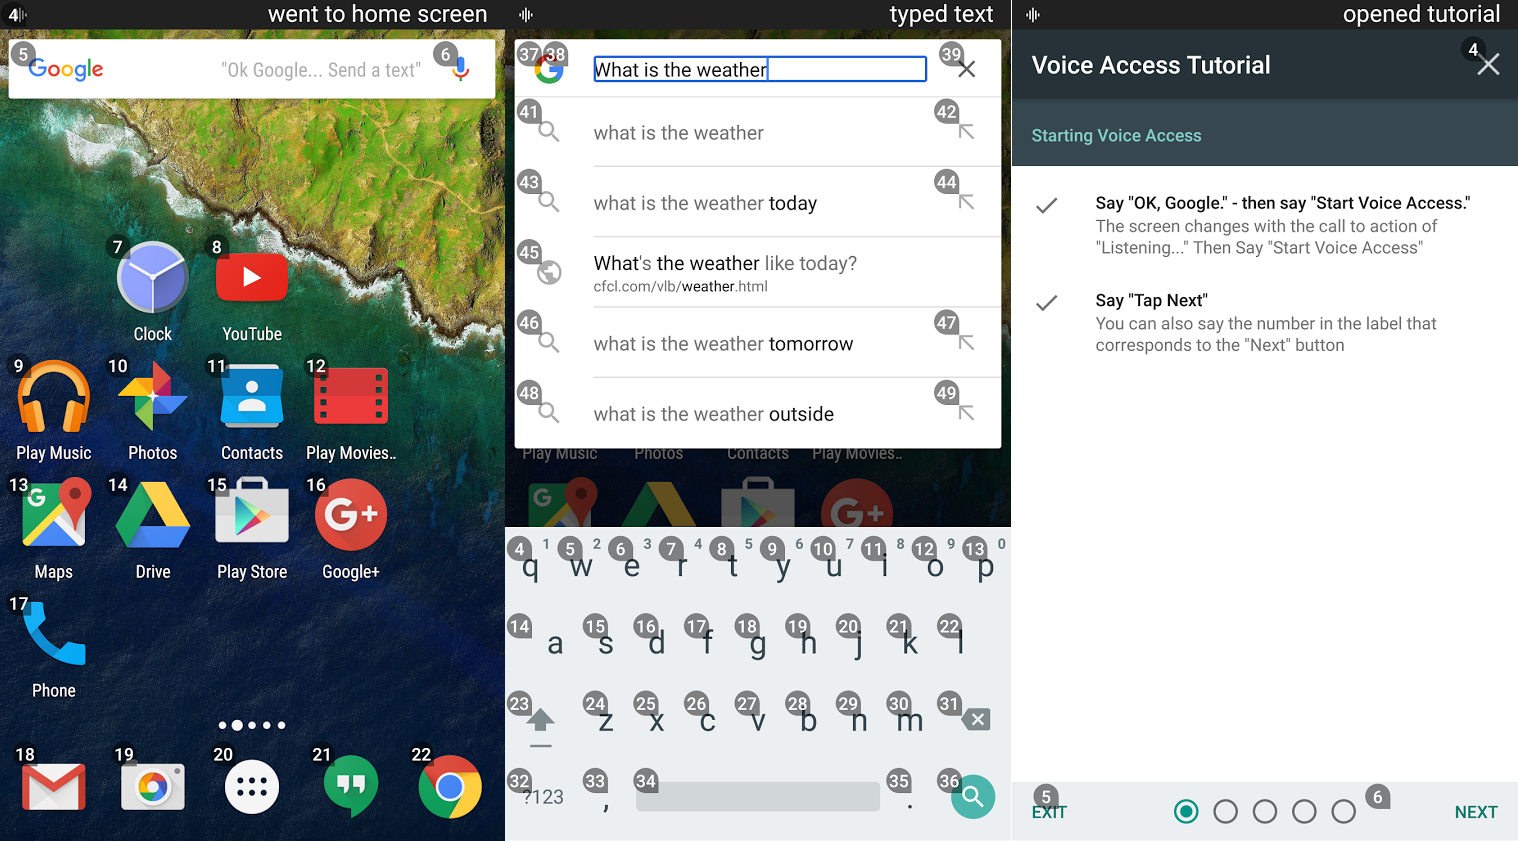Open the Google Maps app
The height and width of the screenshot is (841, 1518).
(x=54, y=515)
